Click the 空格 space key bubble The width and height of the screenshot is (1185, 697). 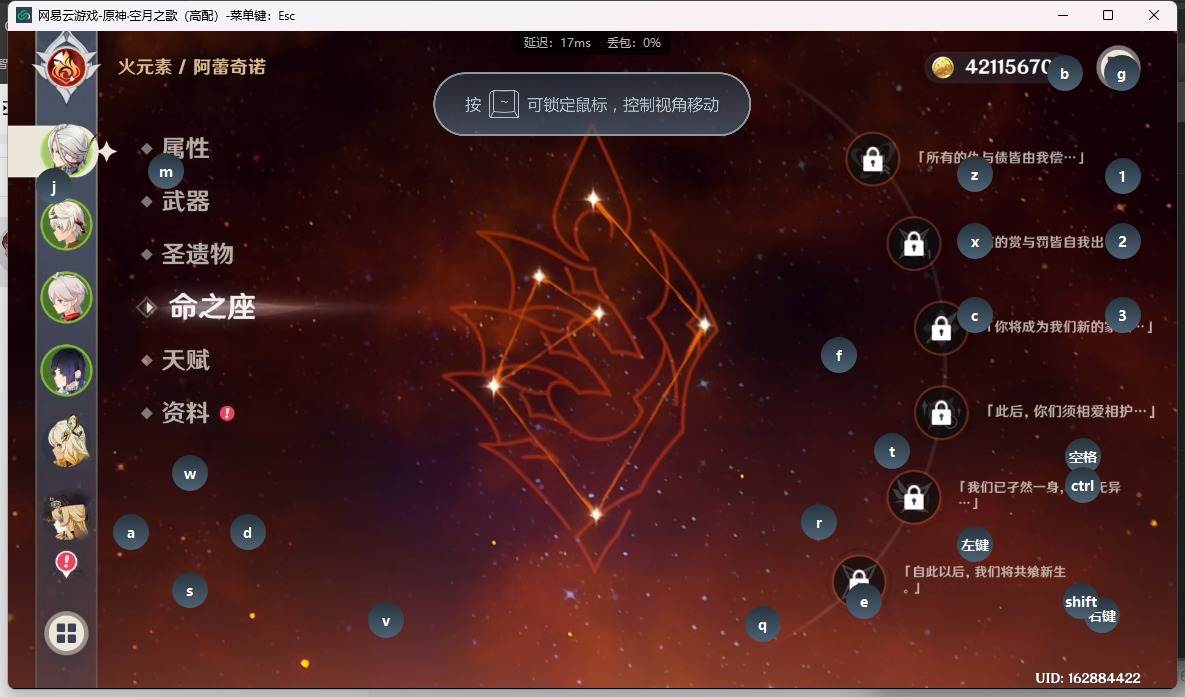[x=1082, y=457]
